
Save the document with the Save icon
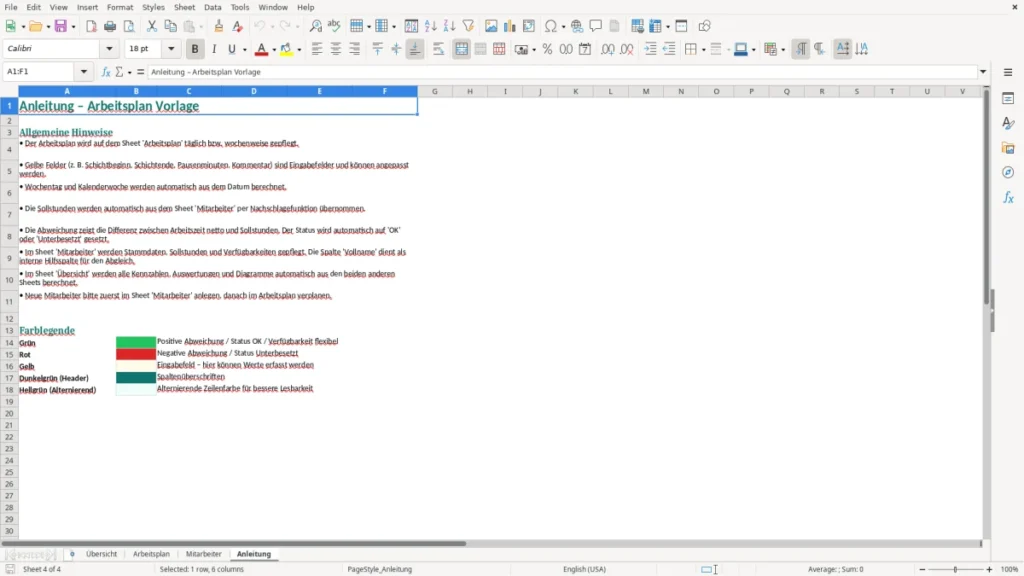click(x=61, y=26)
